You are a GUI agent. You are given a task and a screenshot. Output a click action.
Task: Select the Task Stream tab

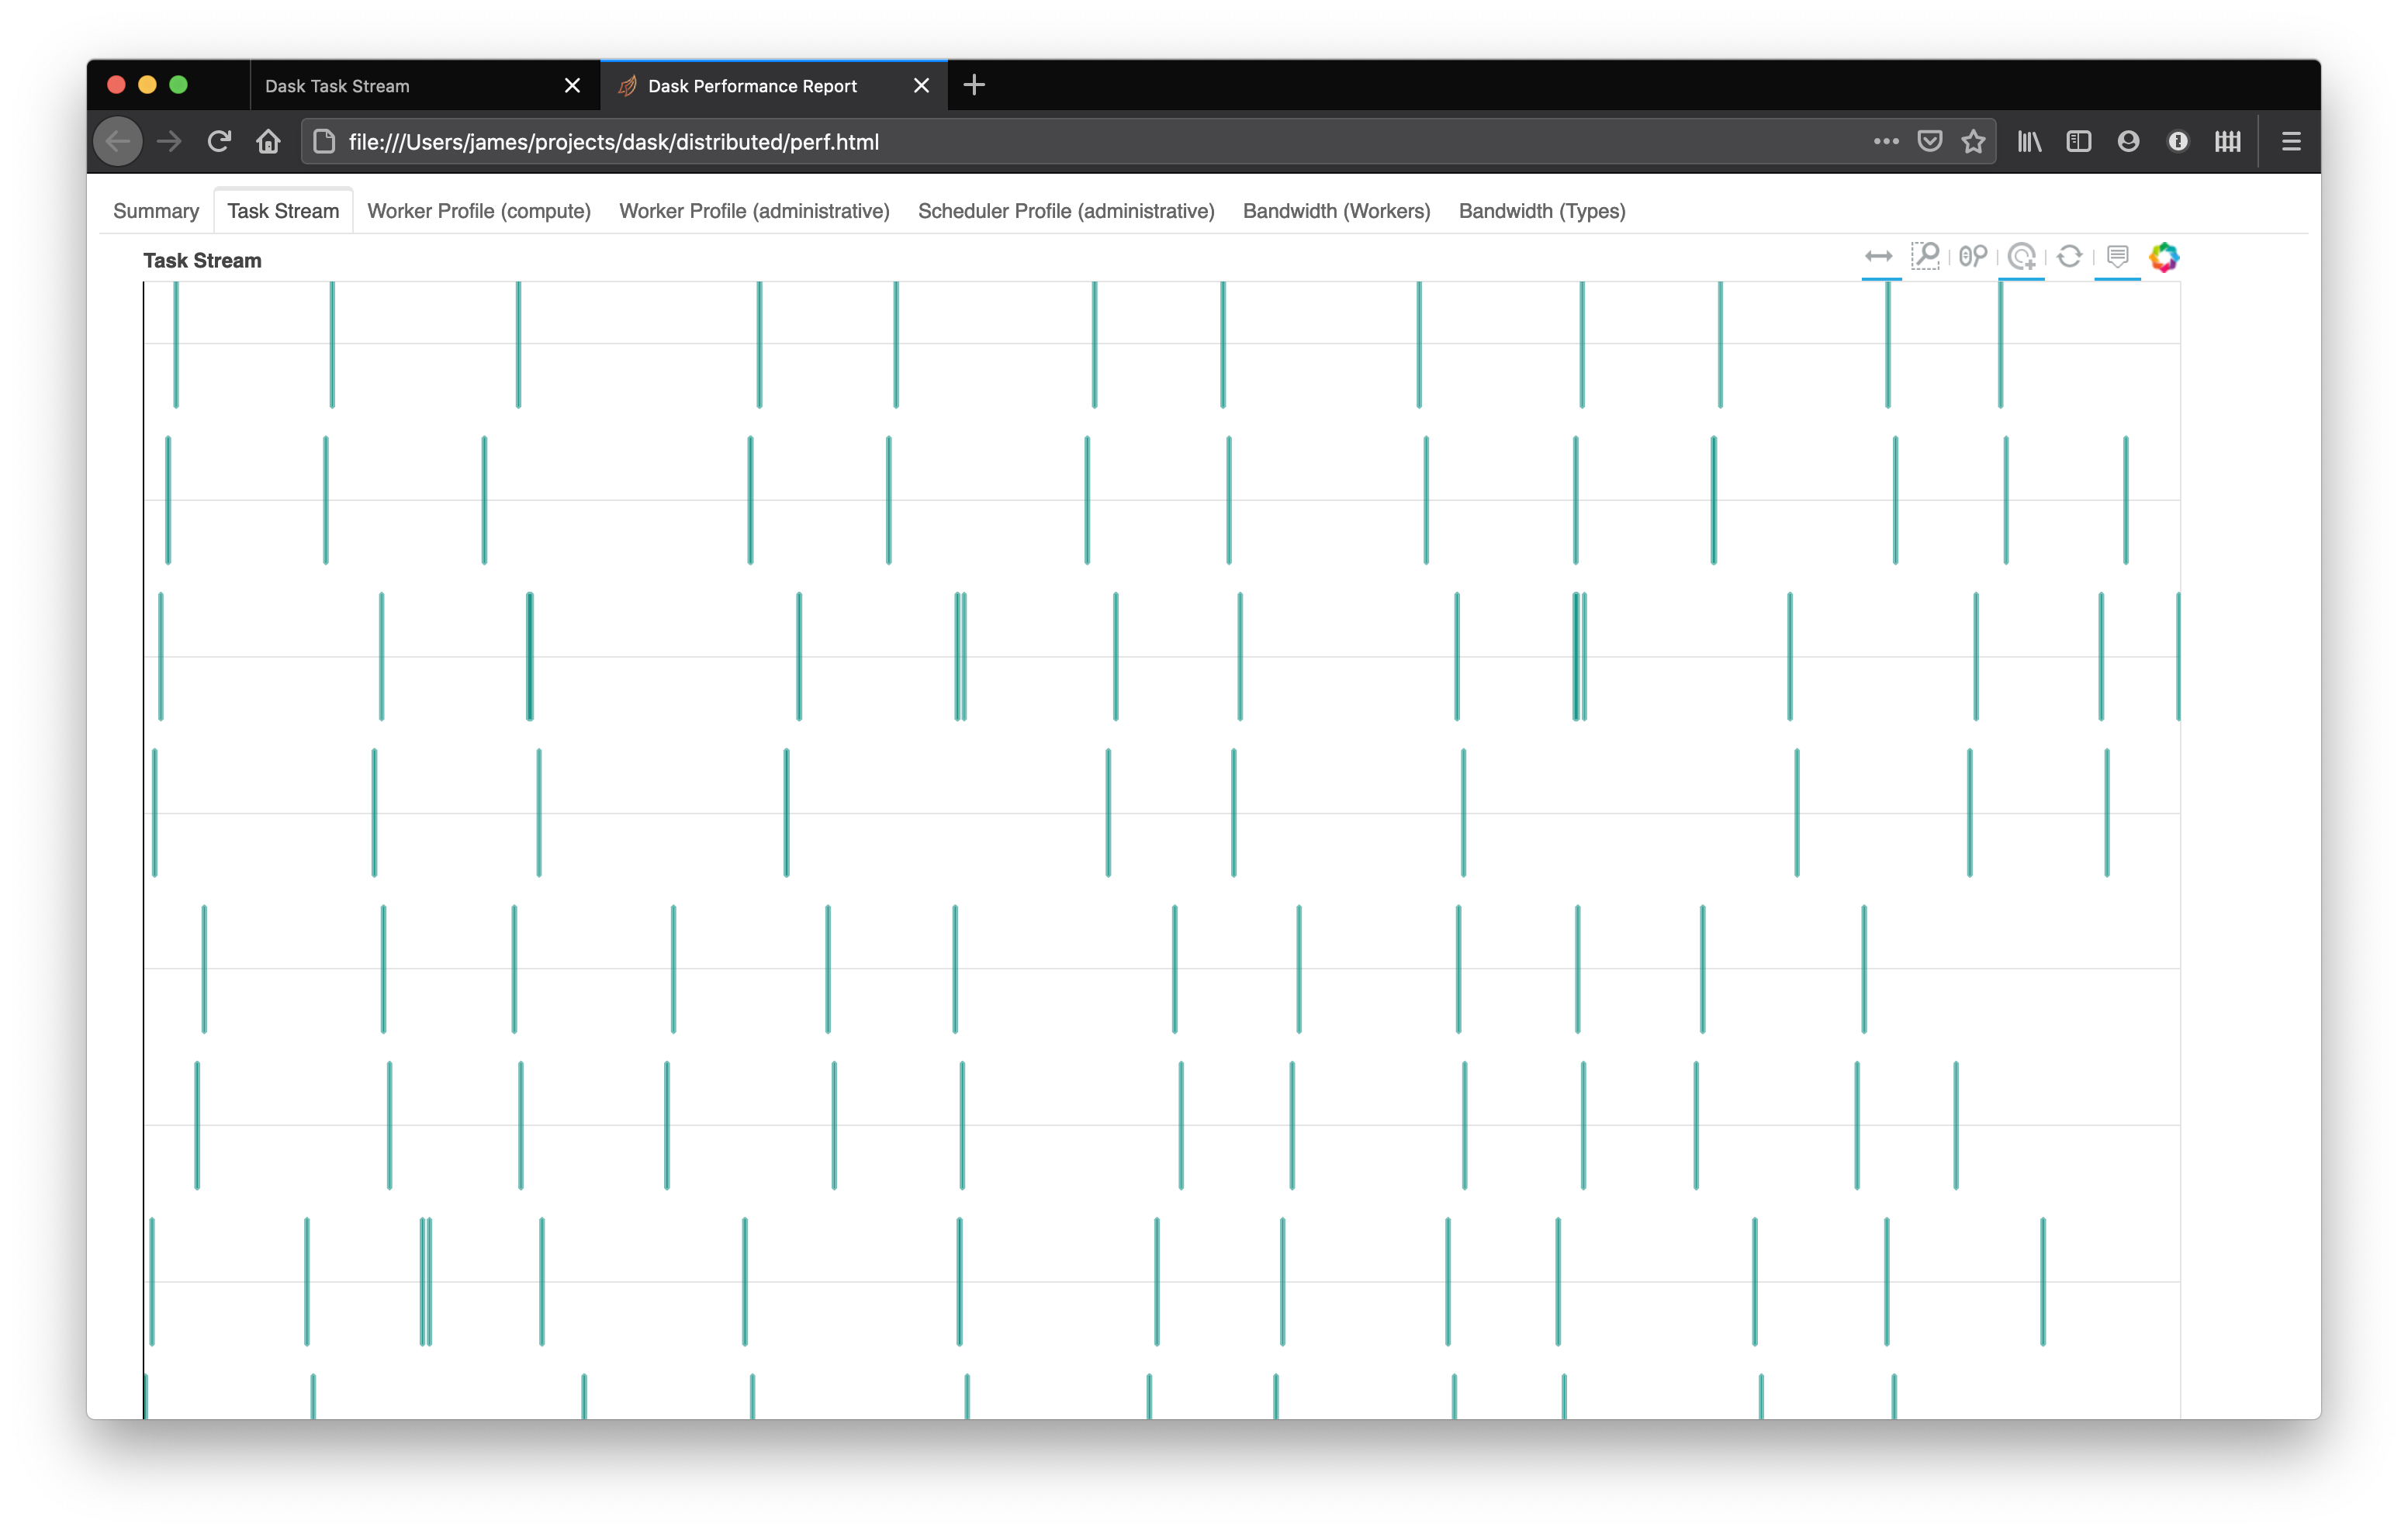pyautogui.click(x=283, y=211)
